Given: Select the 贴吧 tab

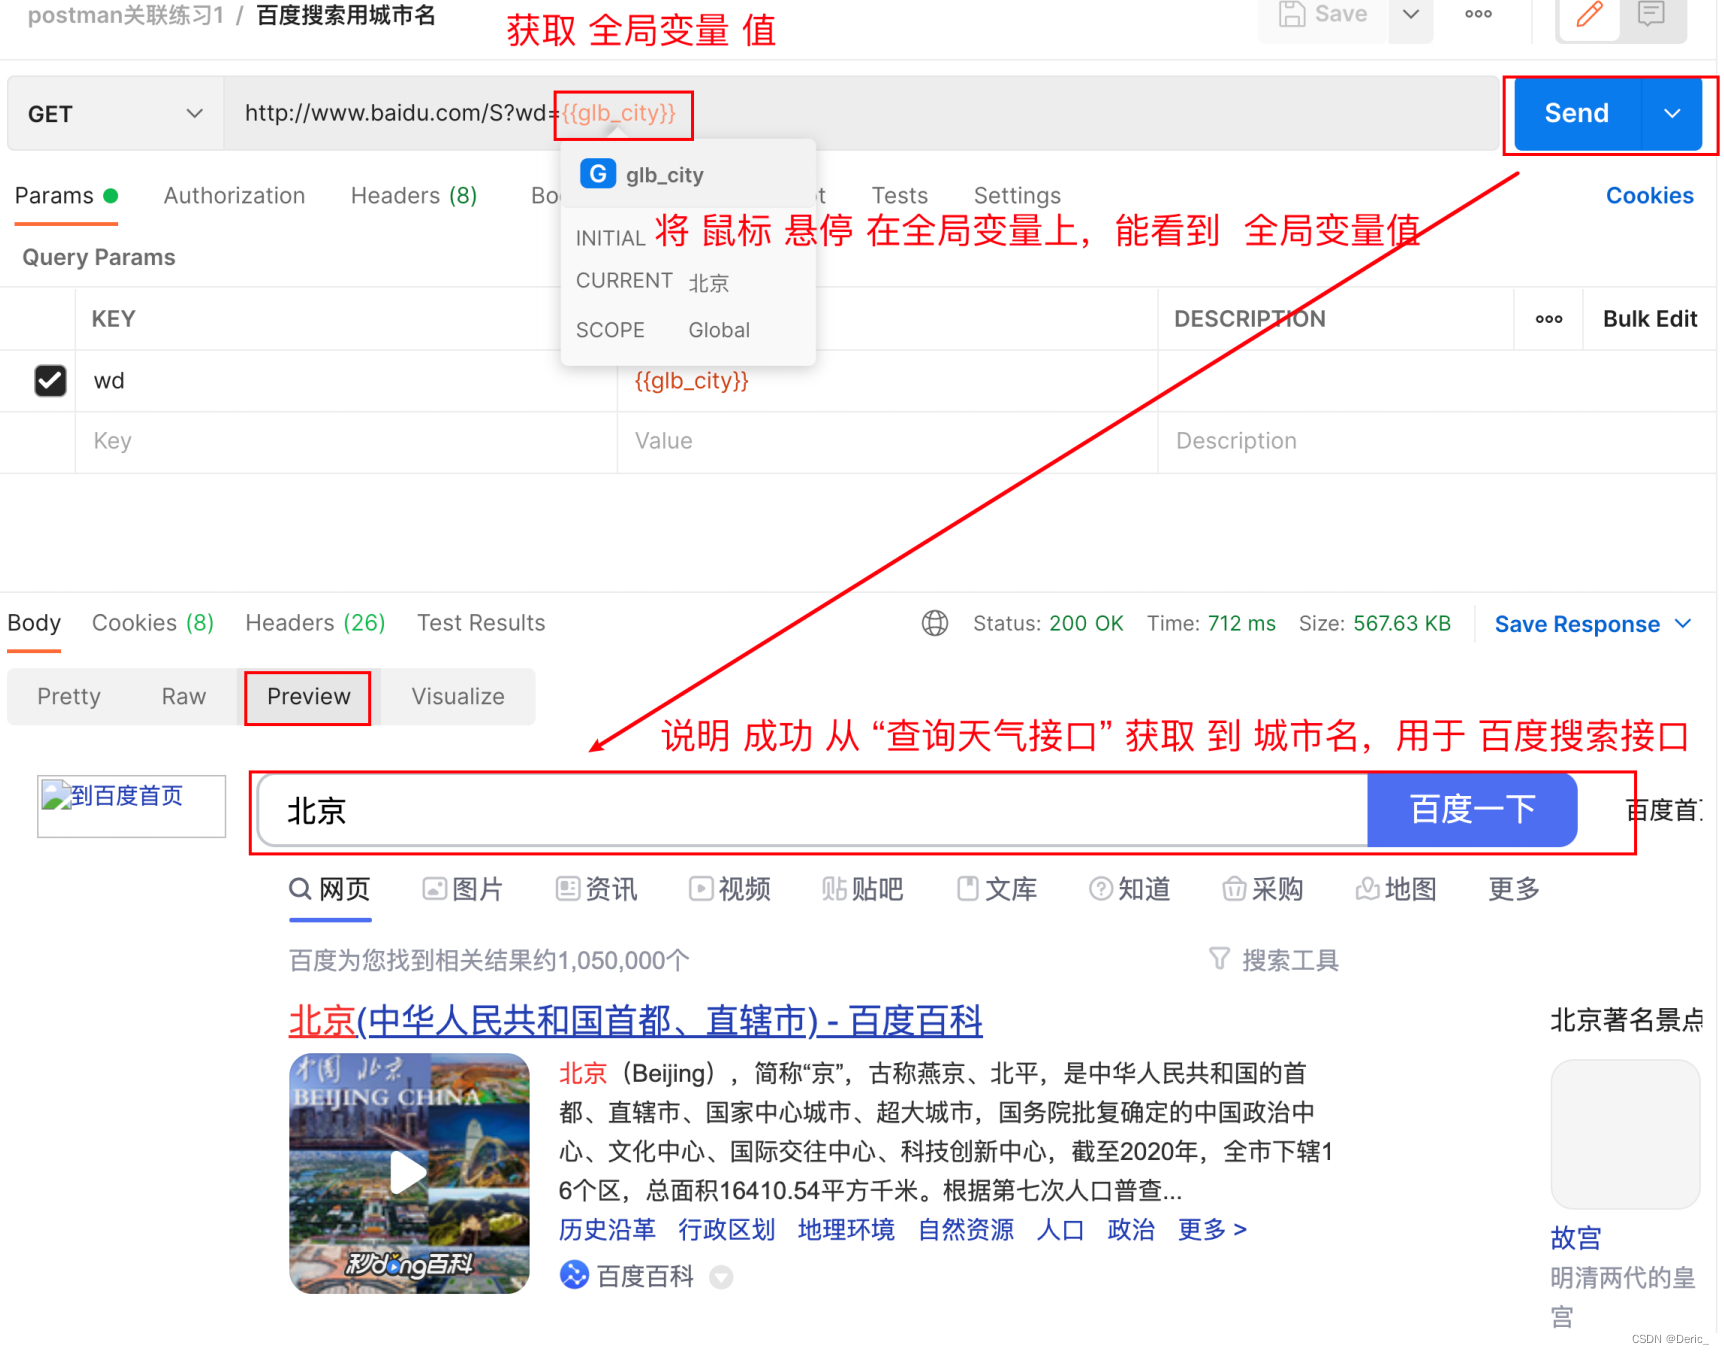Looking at the screenshot, I should 862,889.
